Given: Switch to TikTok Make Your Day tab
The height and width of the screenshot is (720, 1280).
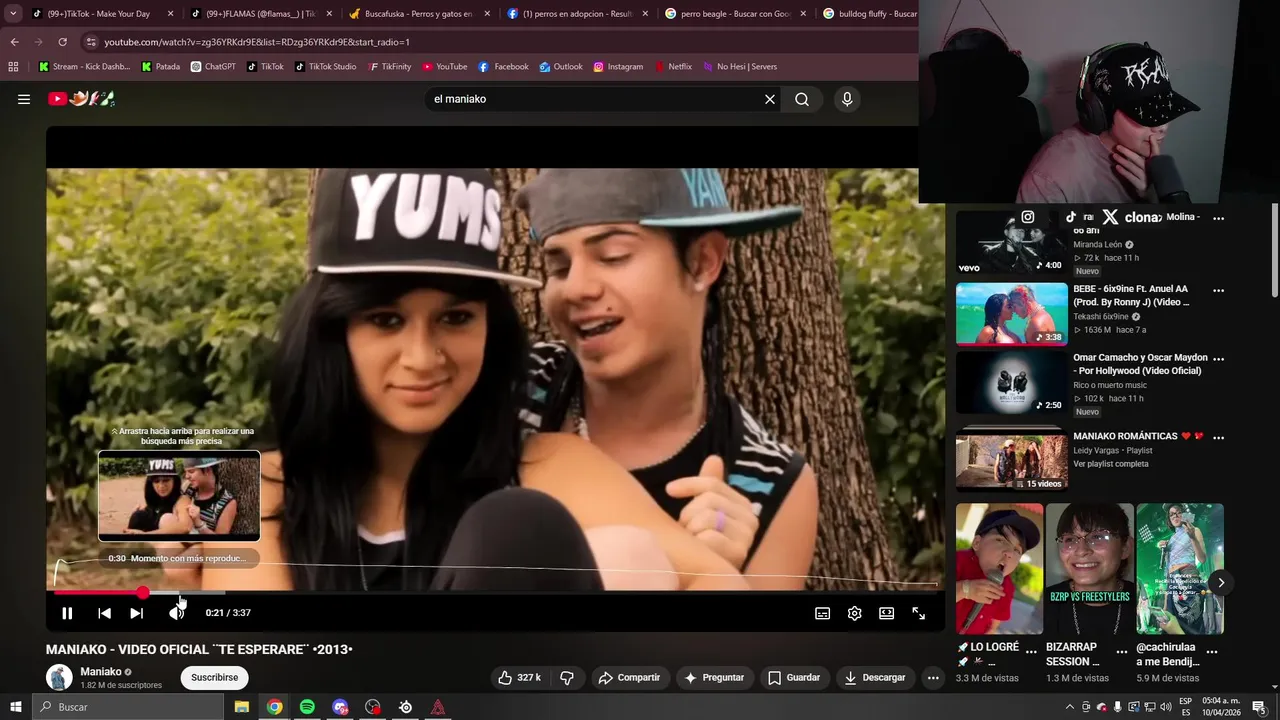Looking at the screenshot, I should click(103, 14).
